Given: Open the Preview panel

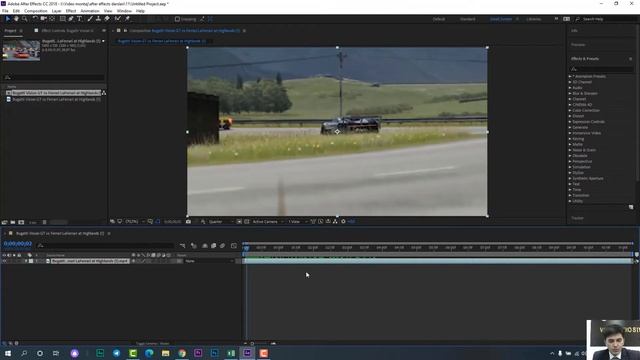Looking at the screenshot, I should pyautogui.click(x=578, y=44).
